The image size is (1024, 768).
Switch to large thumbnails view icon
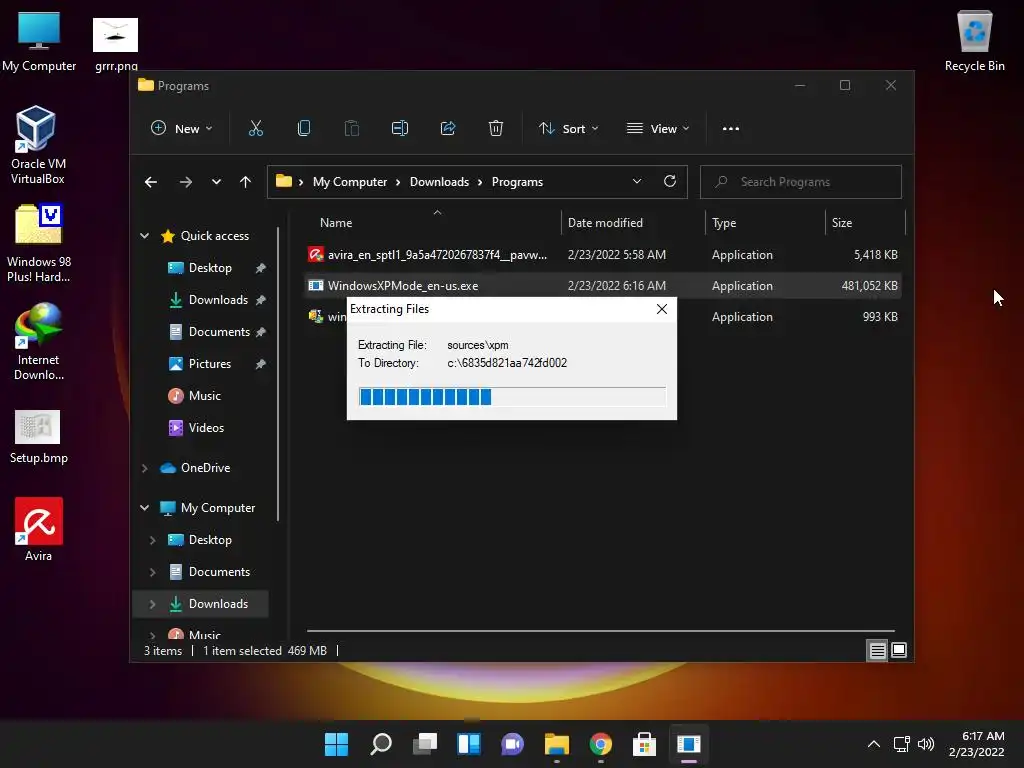(x=899, y=650)
